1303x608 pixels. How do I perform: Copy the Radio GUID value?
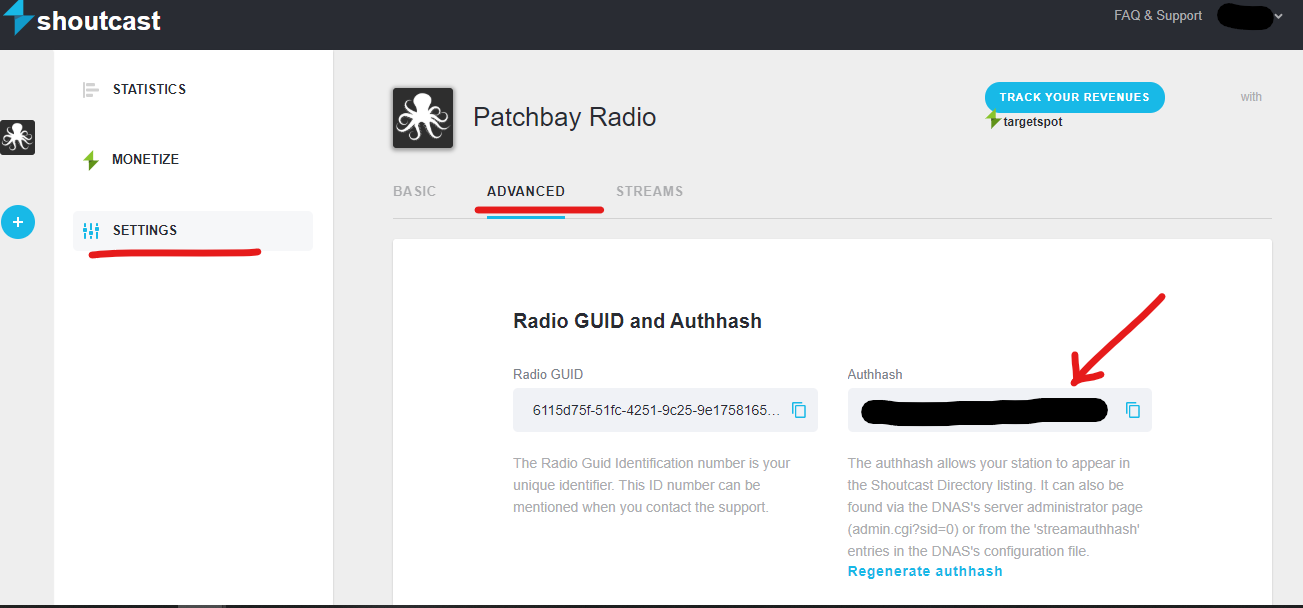click(x=799, y=410)
